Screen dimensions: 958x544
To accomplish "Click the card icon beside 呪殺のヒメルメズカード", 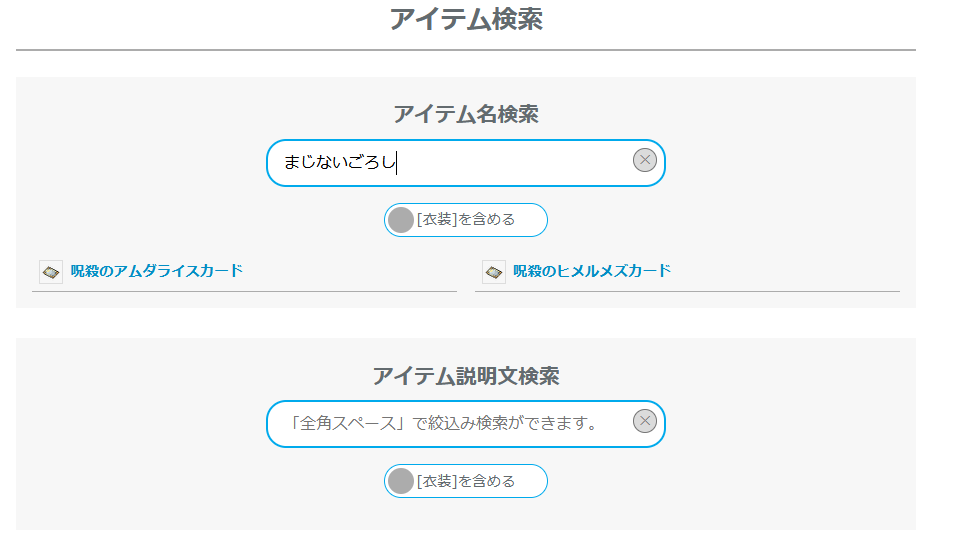I will coord(494,272).
